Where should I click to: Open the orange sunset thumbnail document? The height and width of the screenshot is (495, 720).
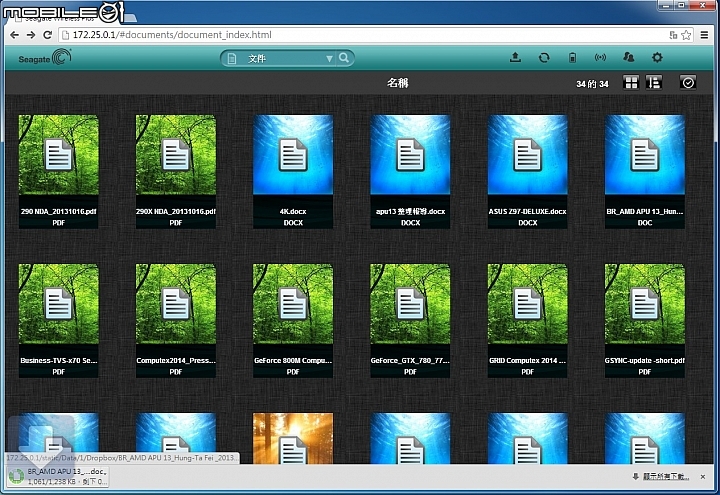pos(293,438)
